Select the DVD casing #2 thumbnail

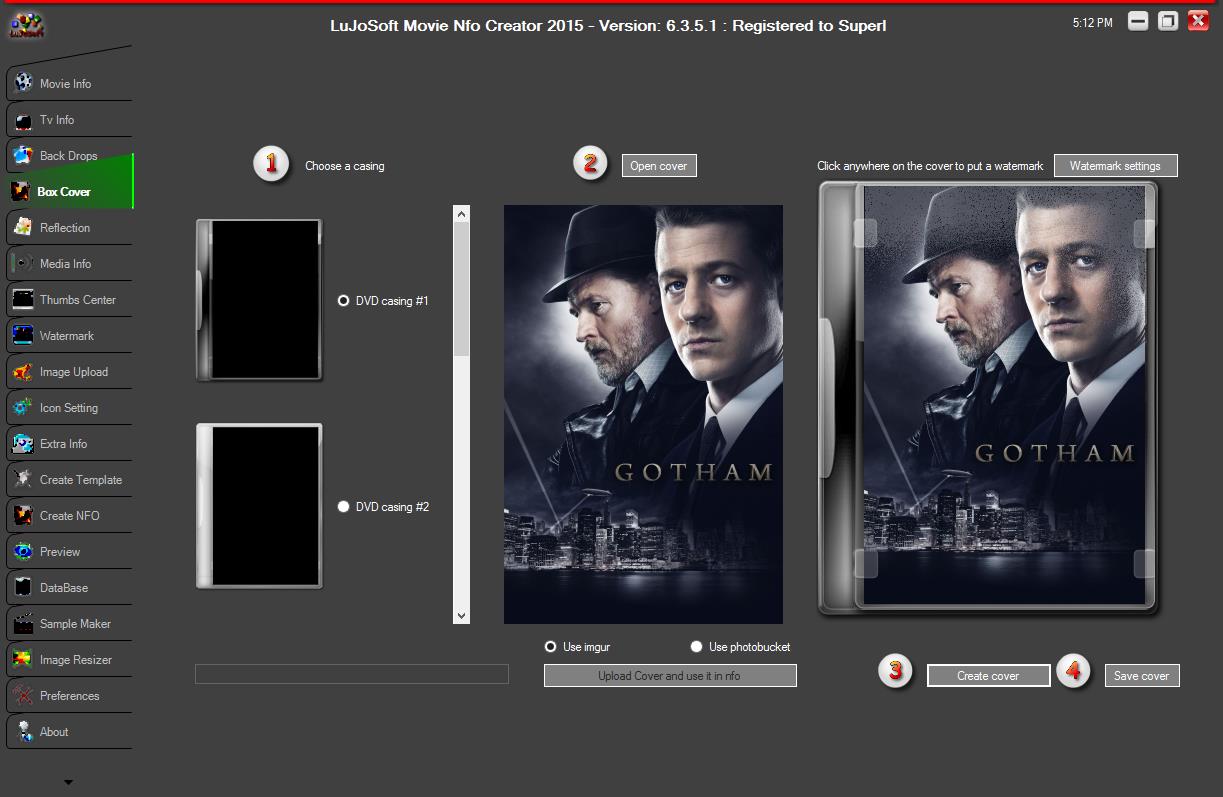click(x=259, y=506)
